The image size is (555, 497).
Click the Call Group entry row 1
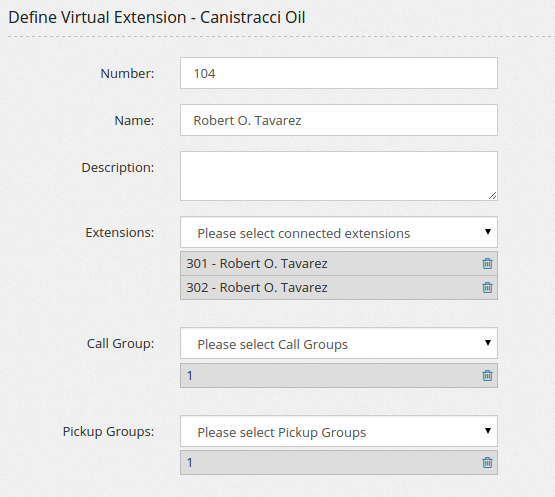click(339, 376)
